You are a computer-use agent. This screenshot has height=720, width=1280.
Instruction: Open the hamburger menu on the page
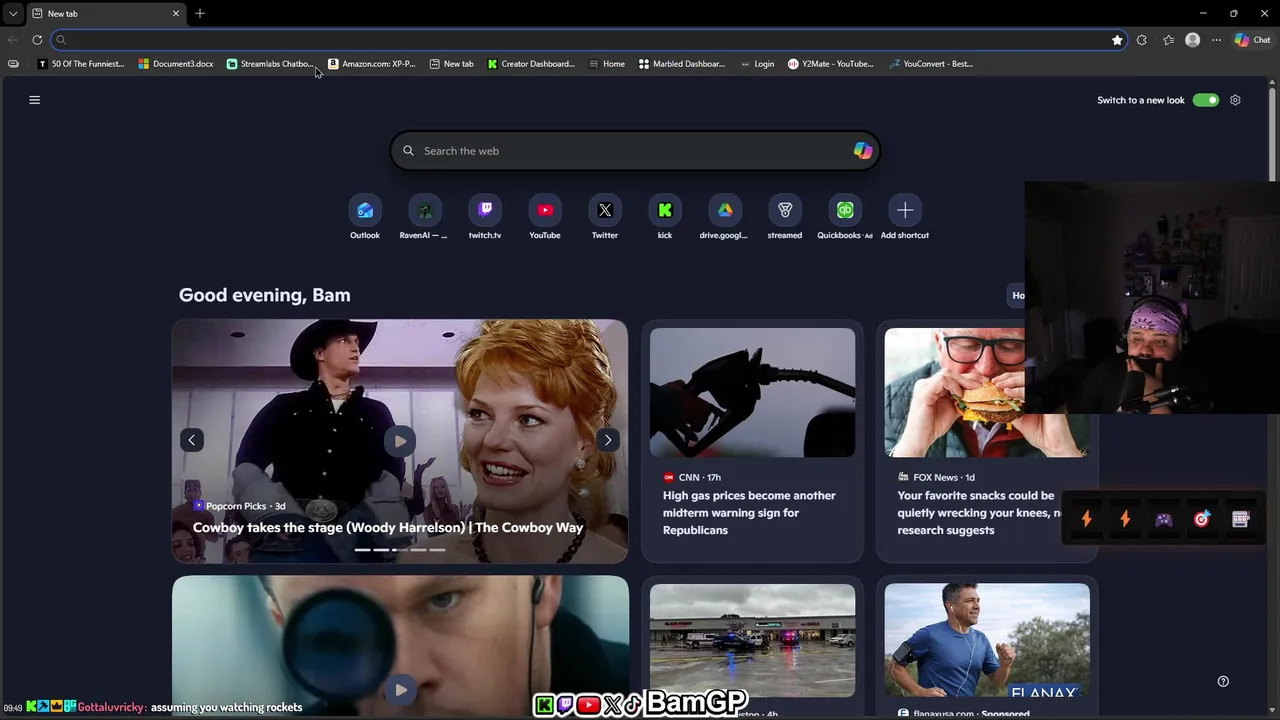pos(34,100)
